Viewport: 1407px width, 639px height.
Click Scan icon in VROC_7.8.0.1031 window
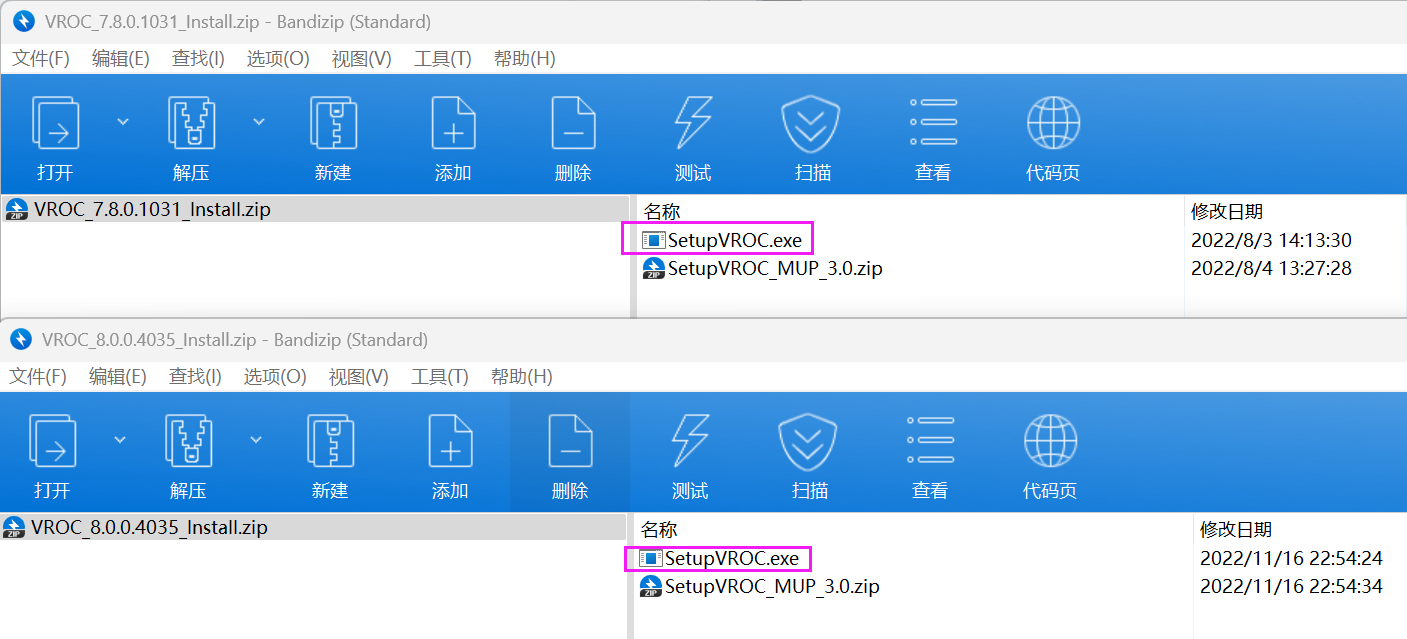coord(810,124)
